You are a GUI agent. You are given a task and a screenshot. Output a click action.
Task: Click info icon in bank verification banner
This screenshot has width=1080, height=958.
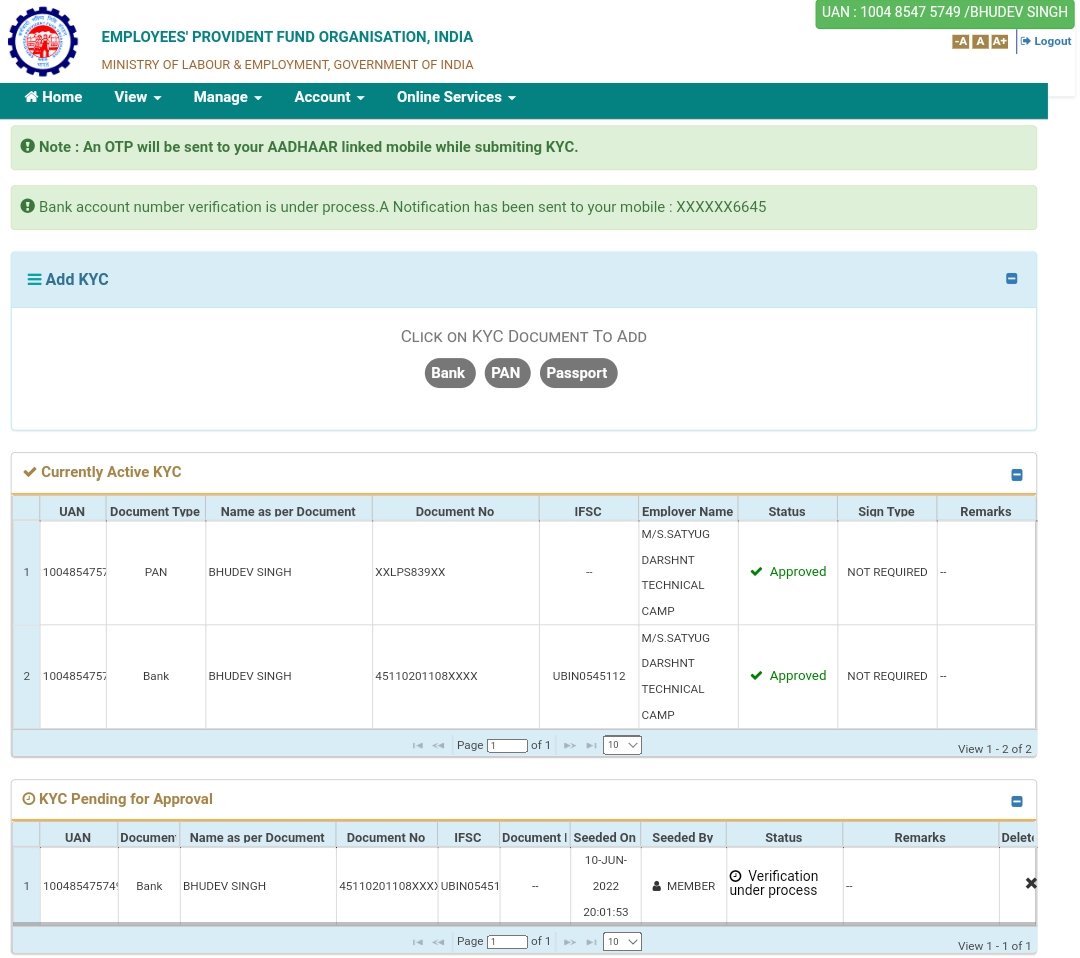tap(28, 206)
